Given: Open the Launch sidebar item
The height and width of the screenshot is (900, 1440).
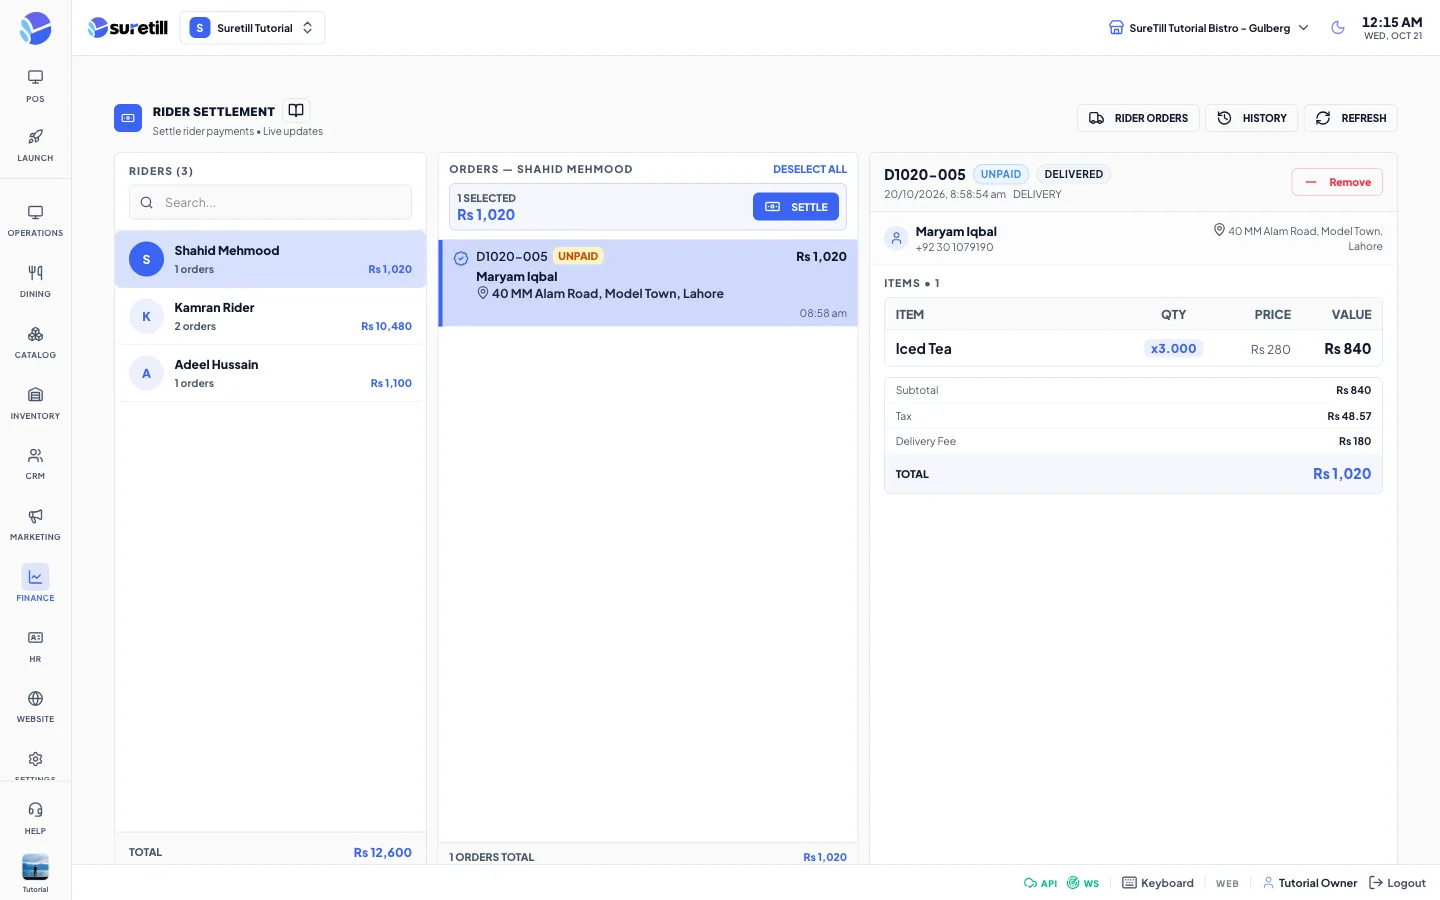Looking at the screenshot, I should coord(35,145).
